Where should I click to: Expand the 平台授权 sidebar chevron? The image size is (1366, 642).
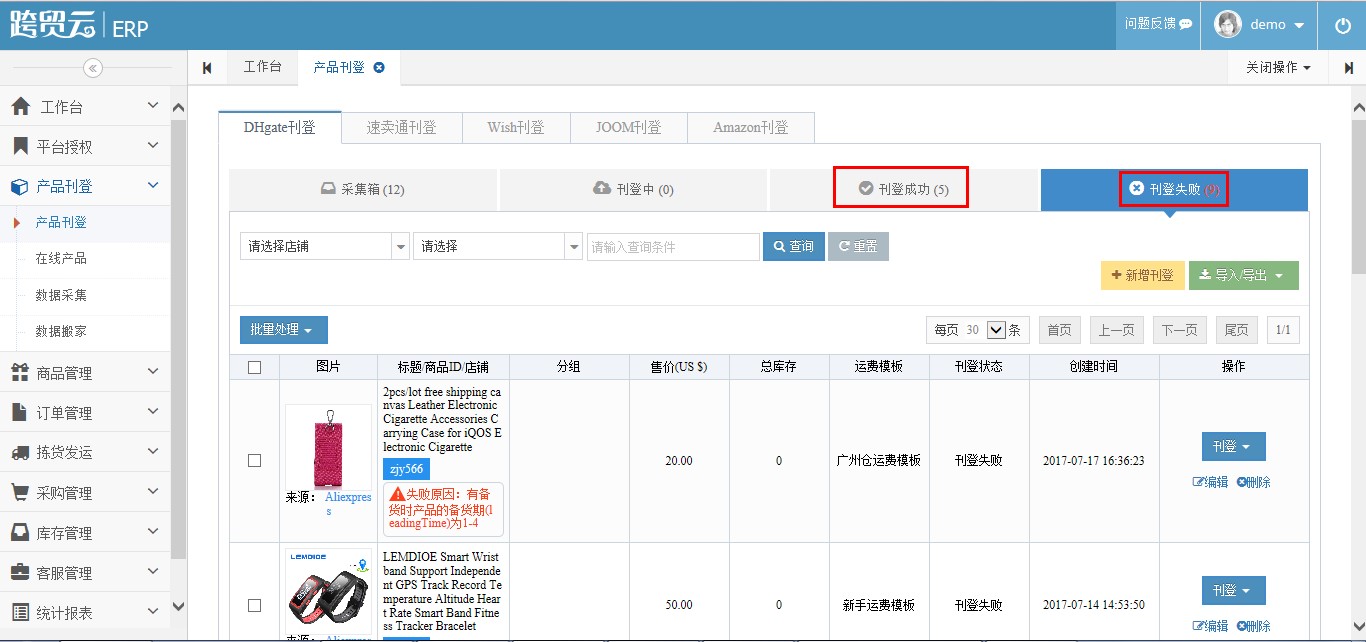point(153,146)
